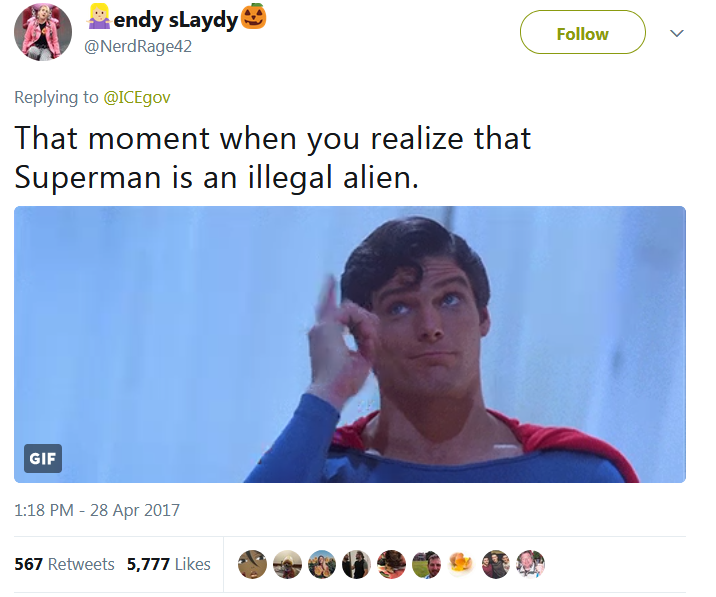View the 5,777 Likes list
The width and height of the screenshot is (716, 597).
click(169, 564)
